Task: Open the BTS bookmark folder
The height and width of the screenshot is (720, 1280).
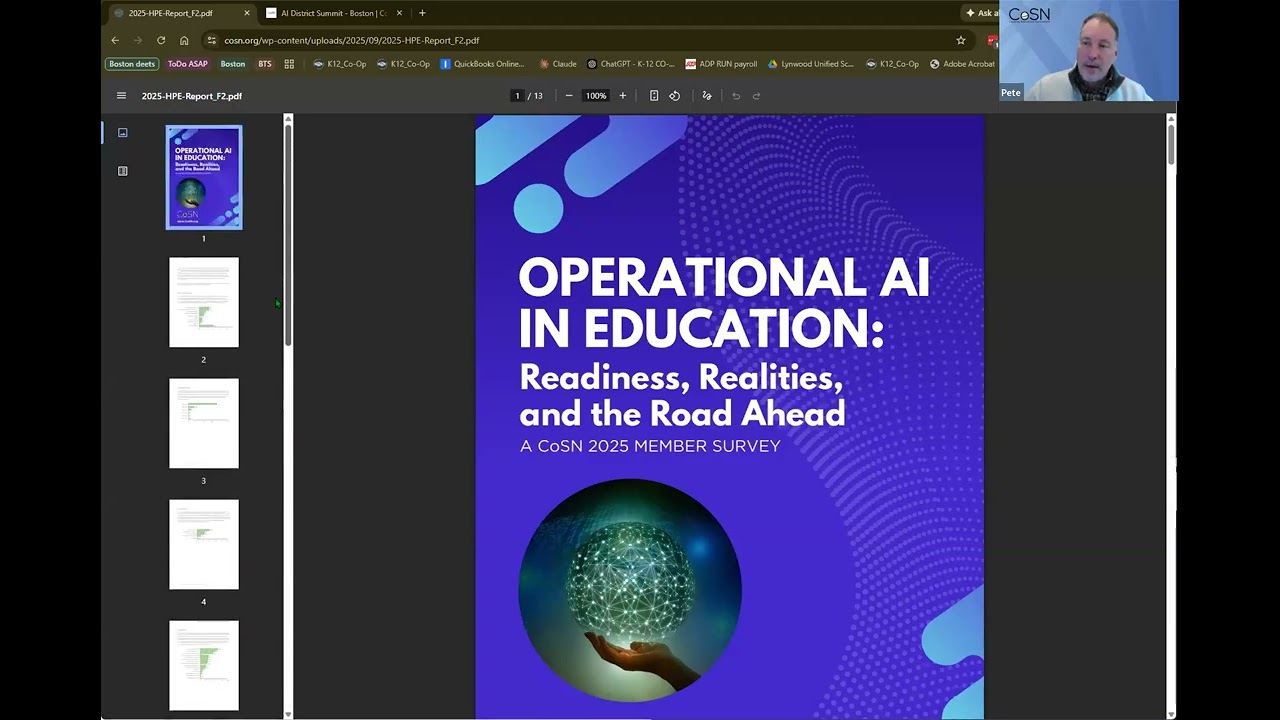Action: pyautogui.click(x=265, y=64)
